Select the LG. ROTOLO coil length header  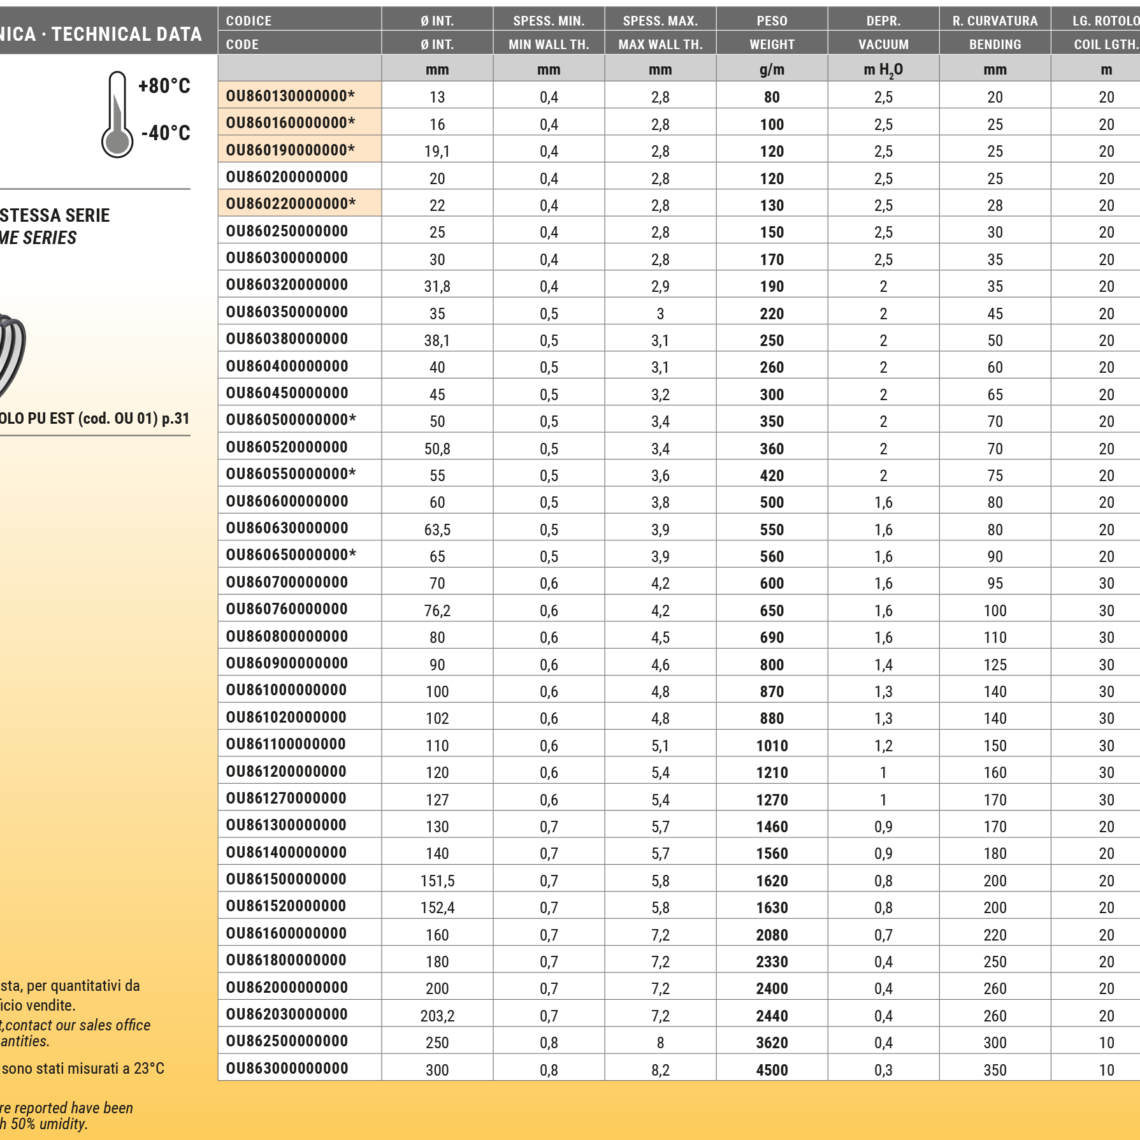point(1105,20)
